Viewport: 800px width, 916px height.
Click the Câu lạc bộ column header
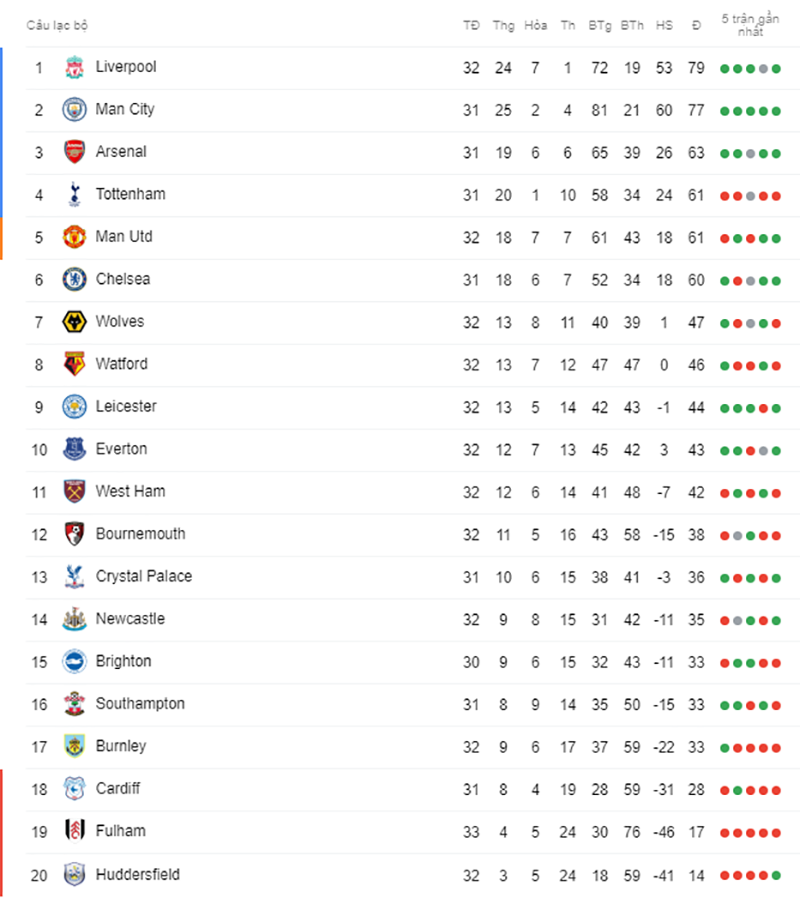pyautogui.click(x=57, y=25)
